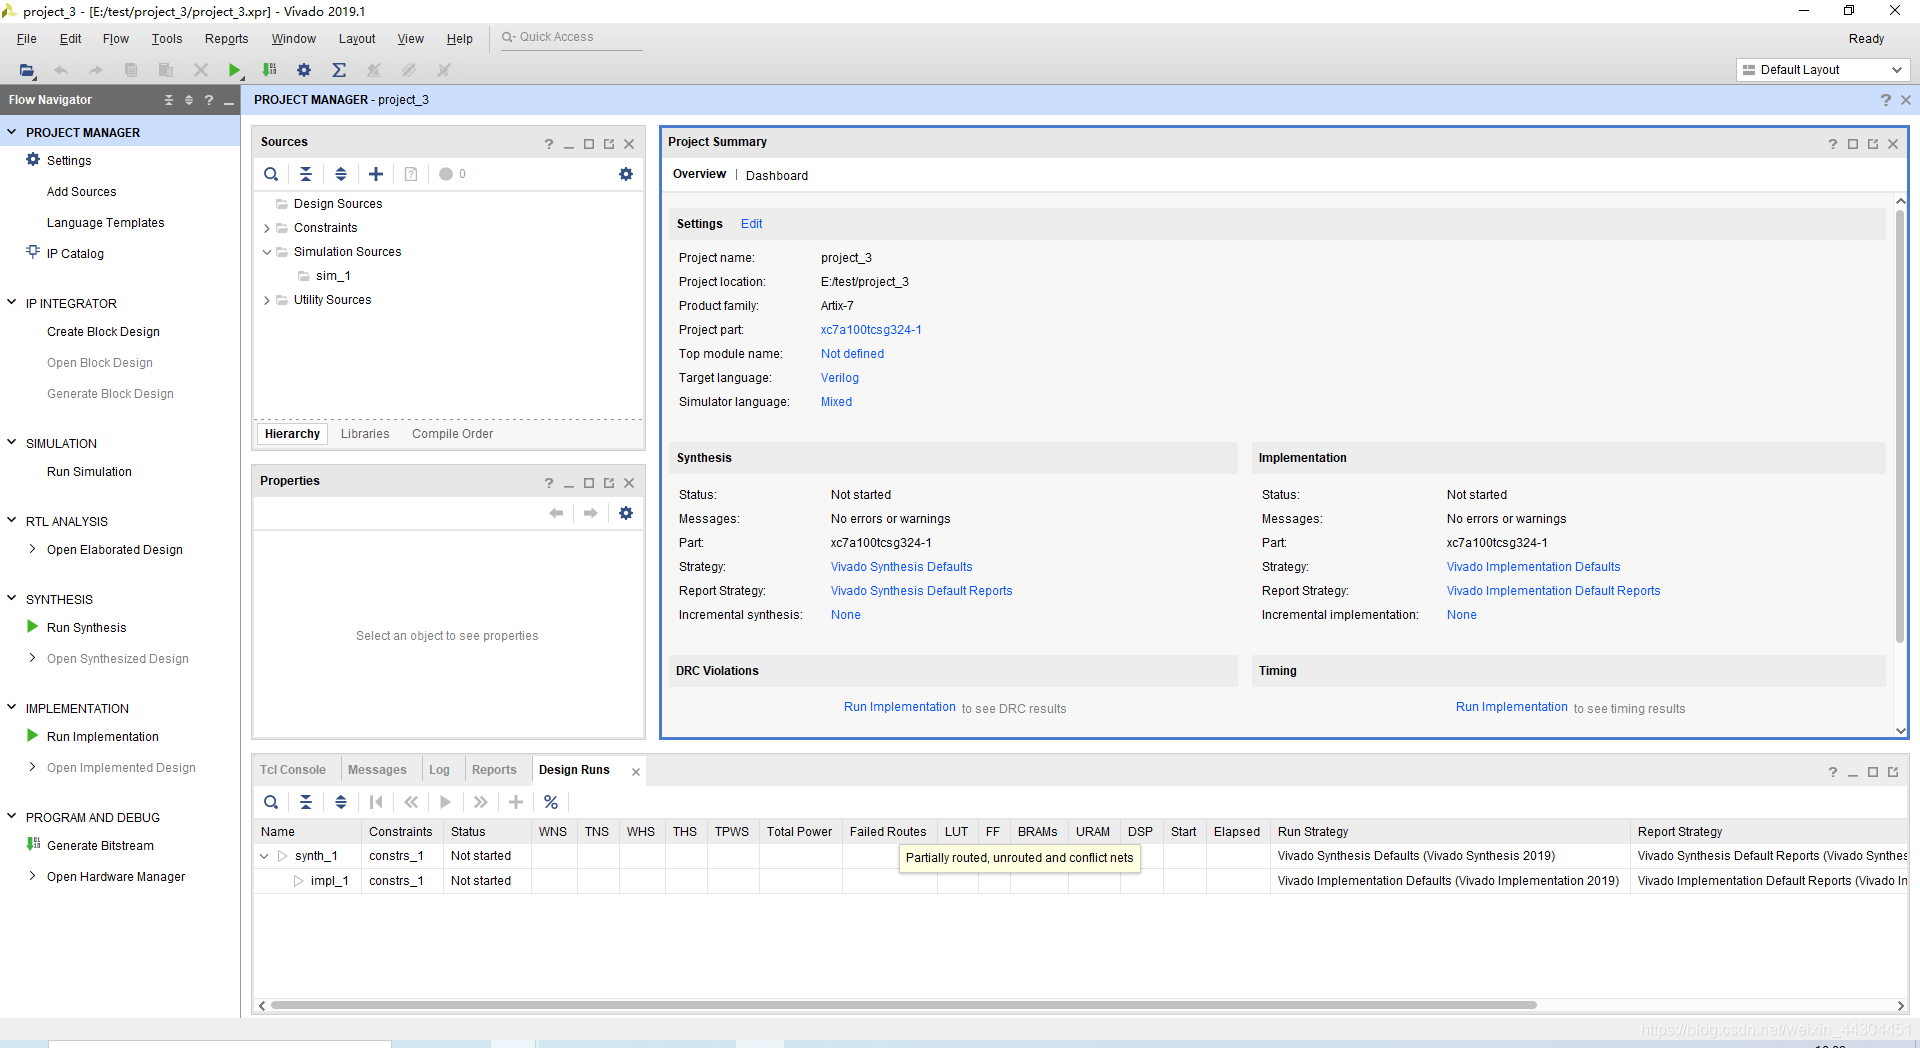Screen dimensions: 1920x1048
Task: Click the green Run flow toolbar icon
Action: click(x=234, y=70)
